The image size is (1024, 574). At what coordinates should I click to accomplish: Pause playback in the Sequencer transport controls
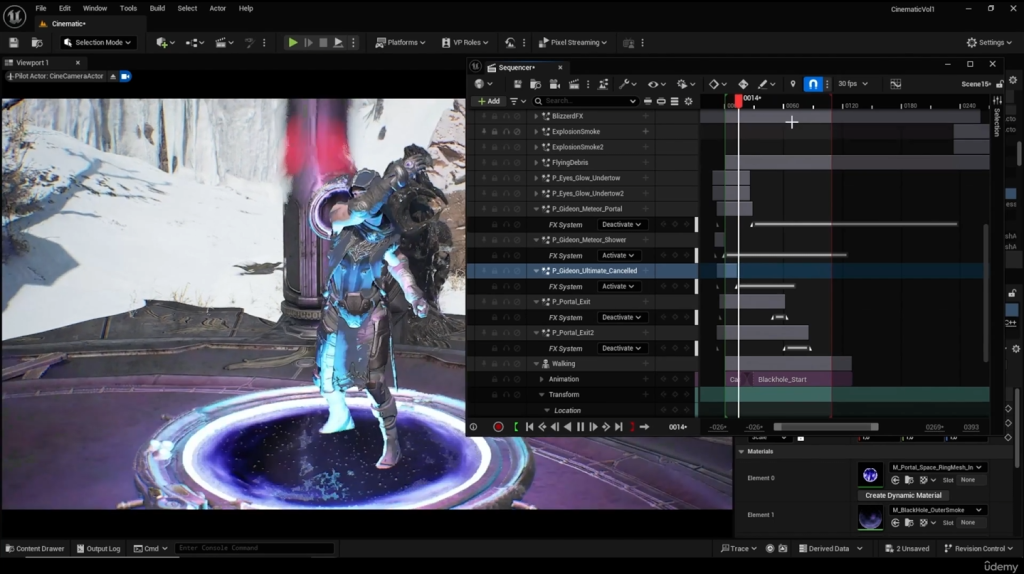point(580,427)
